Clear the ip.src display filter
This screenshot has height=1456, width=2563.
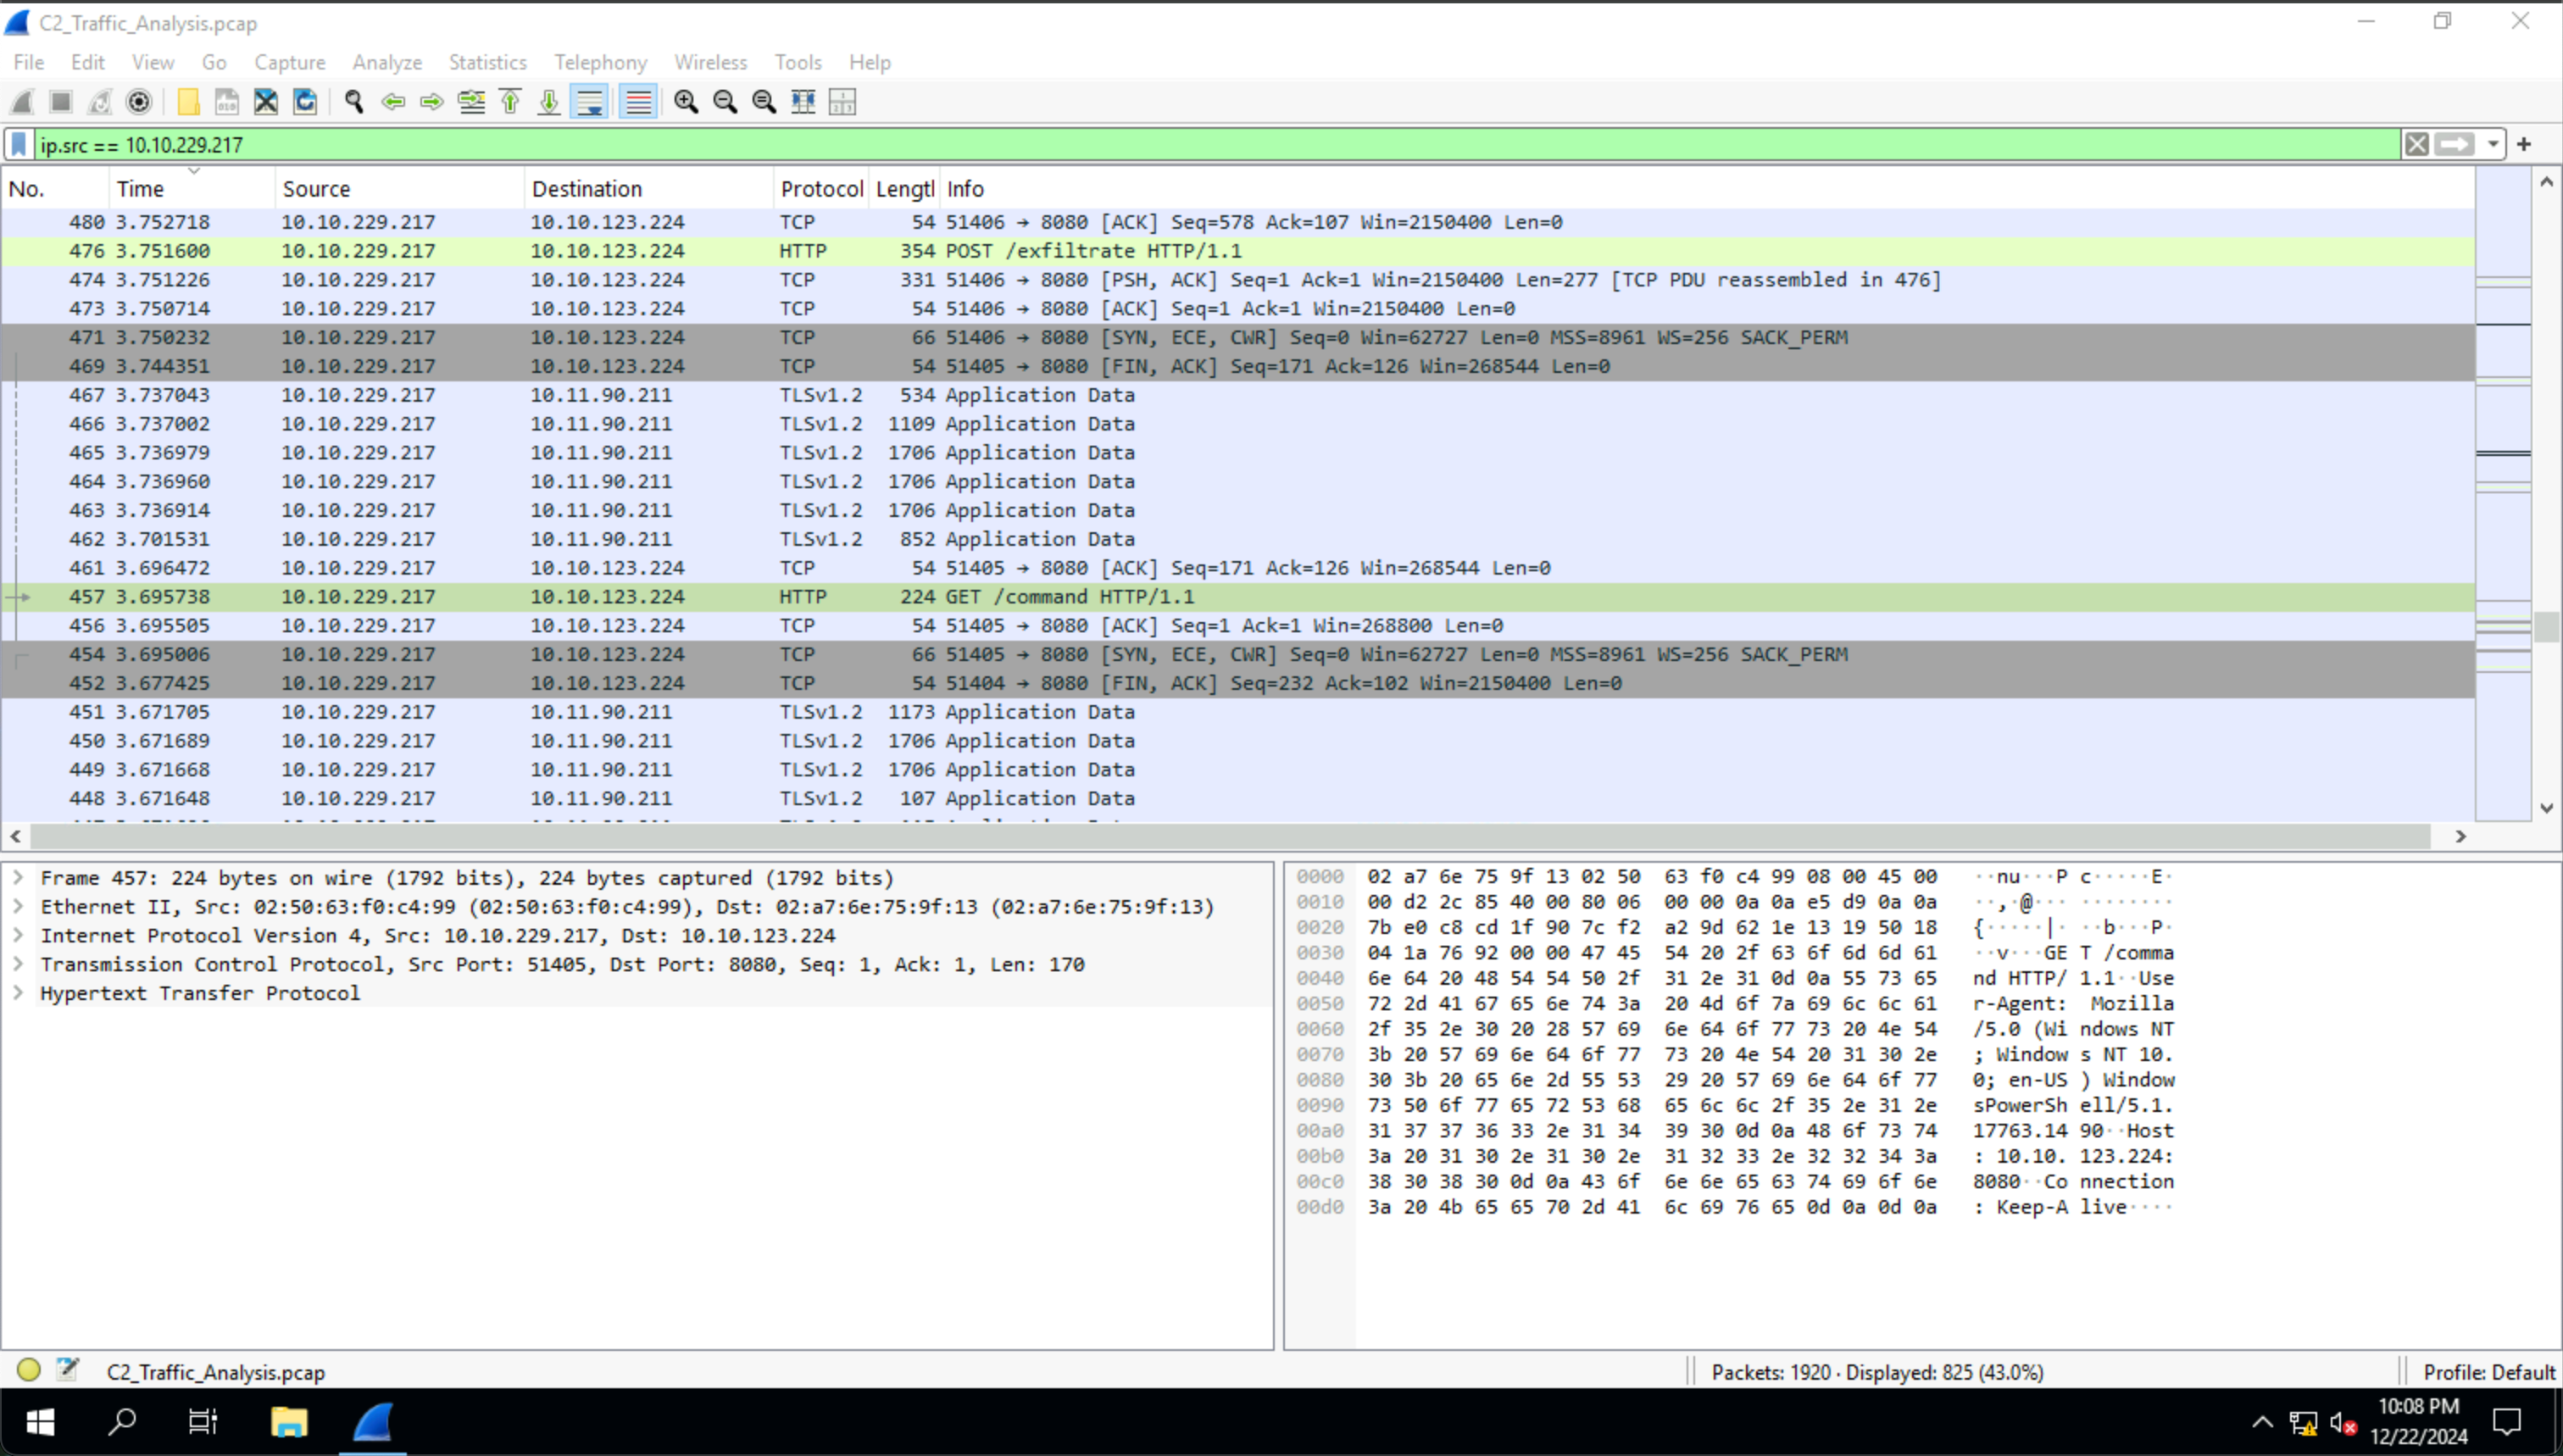pyautogui.click(x=2418, y=144)
